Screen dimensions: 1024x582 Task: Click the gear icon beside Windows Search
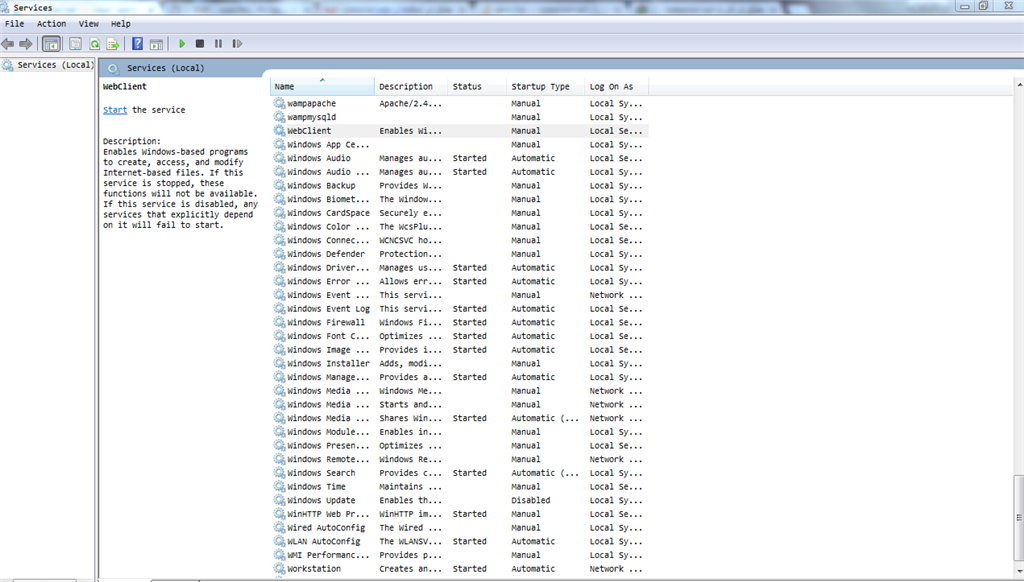(280, 473)
